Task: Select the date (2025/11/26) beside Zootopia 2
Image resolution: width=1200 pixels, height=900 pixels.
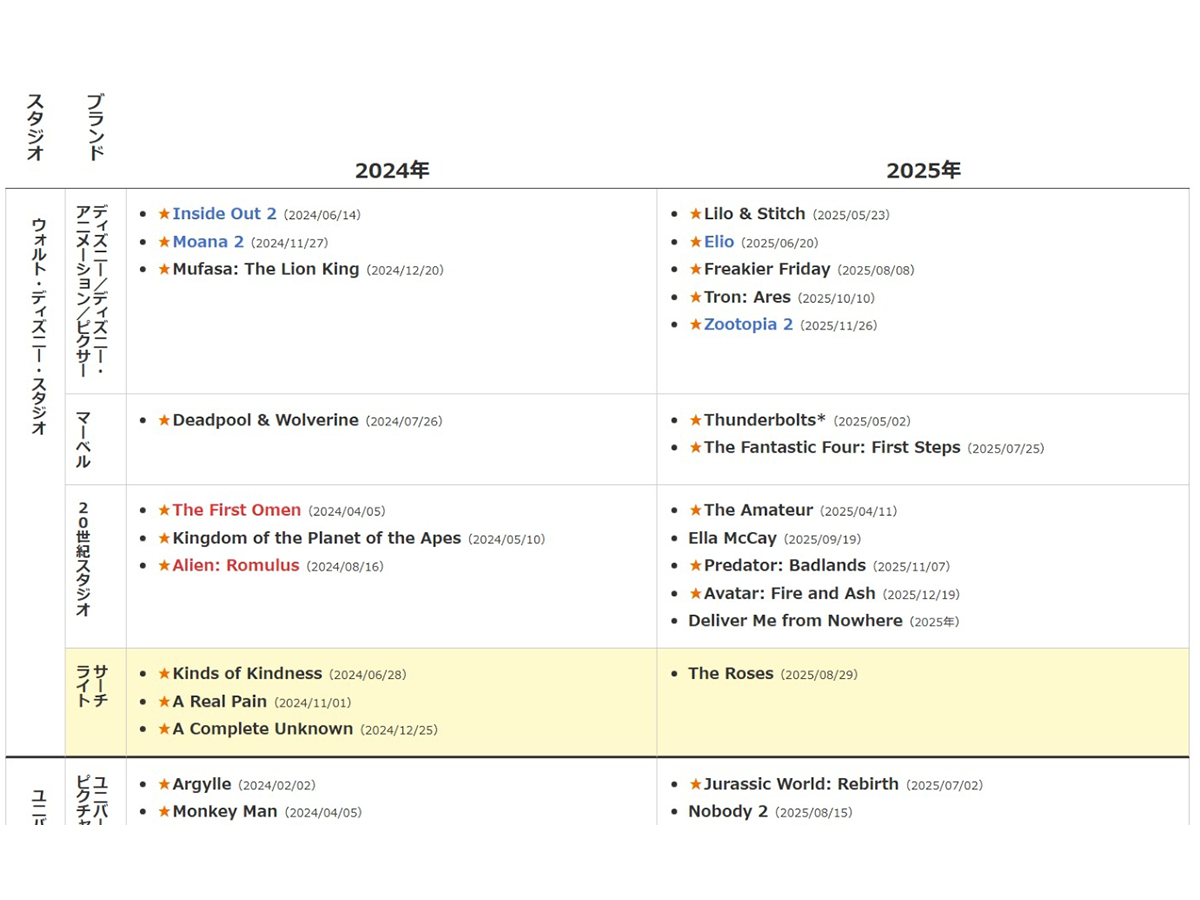Action: pyautogui.click(x=839, y=326)
